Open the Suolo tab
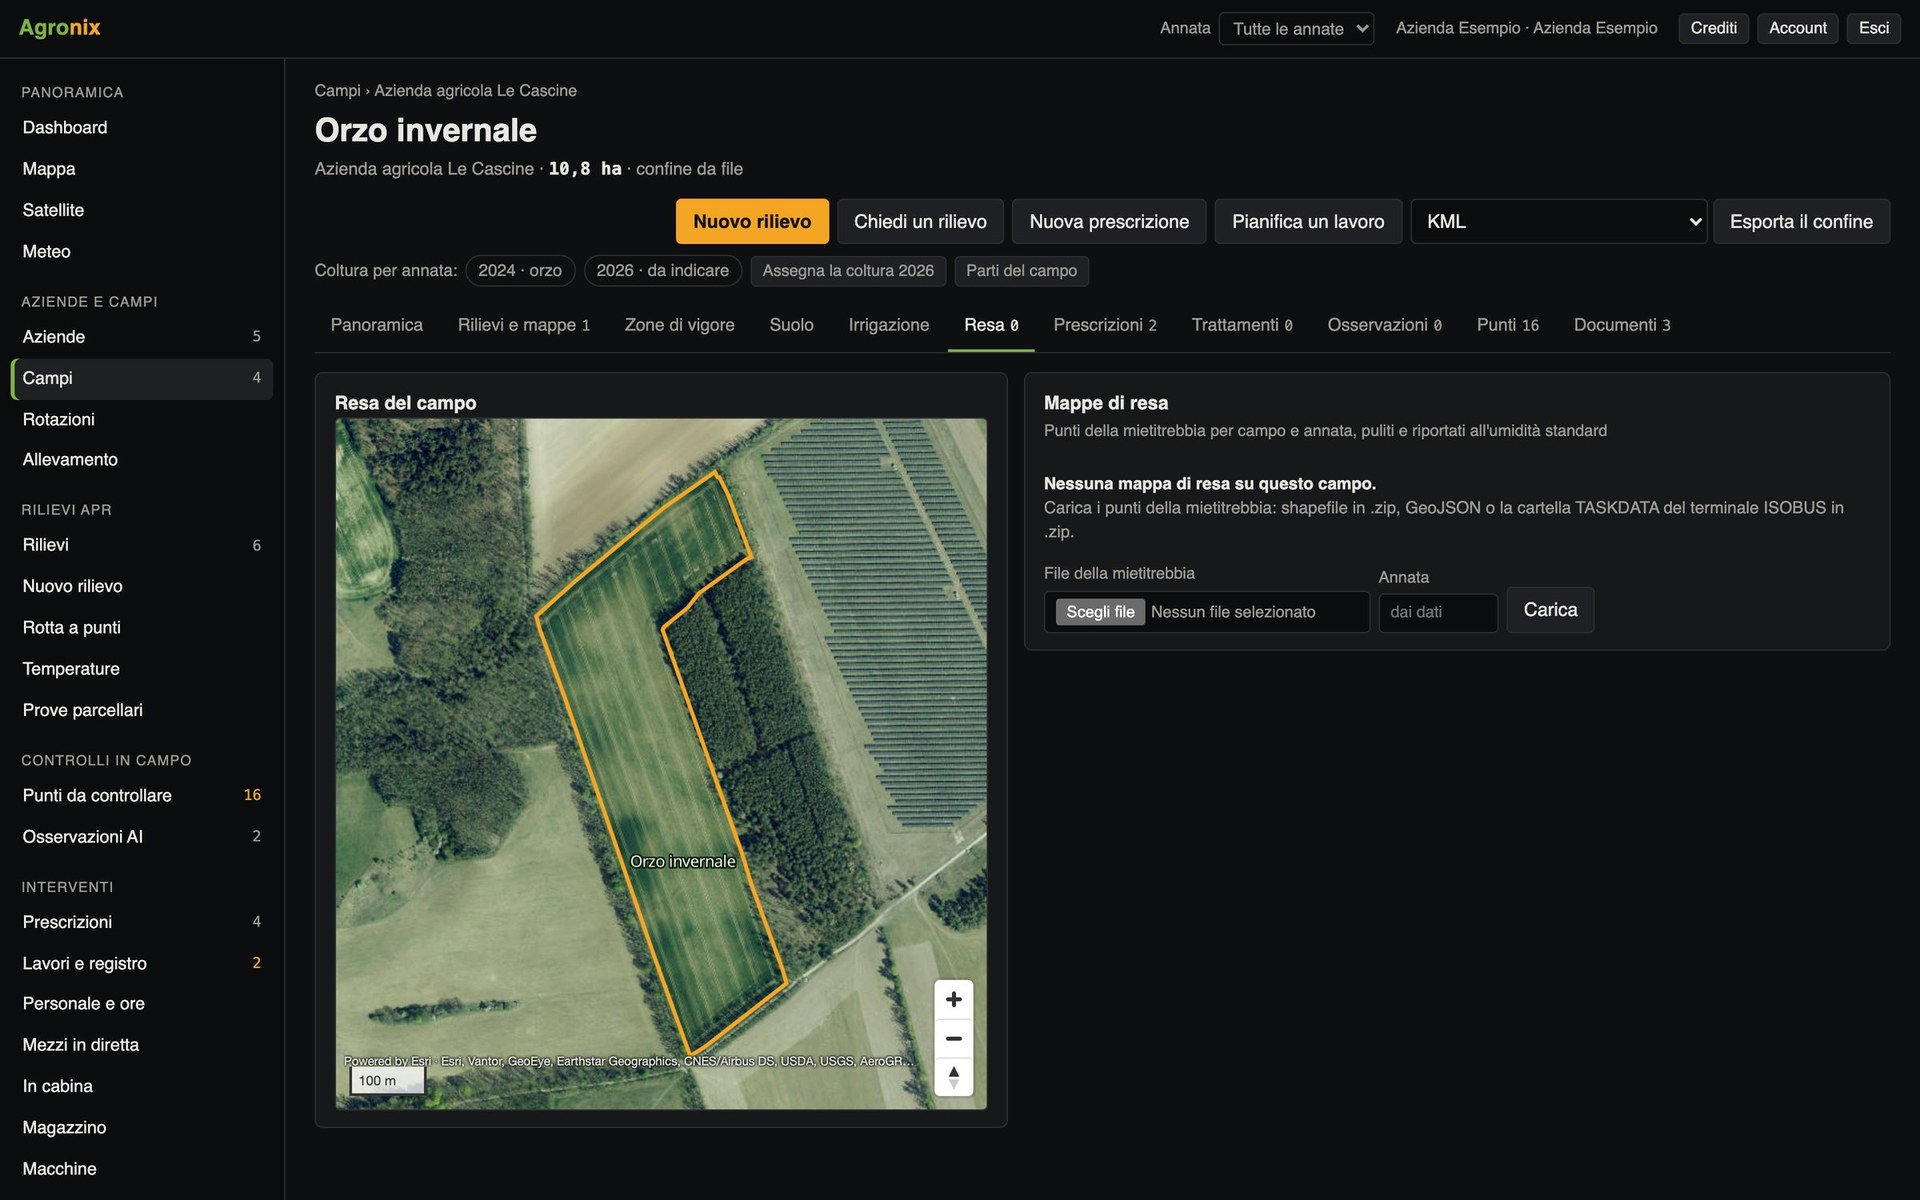Screen dimensions: 1920x1200 [x=791, y=325]
